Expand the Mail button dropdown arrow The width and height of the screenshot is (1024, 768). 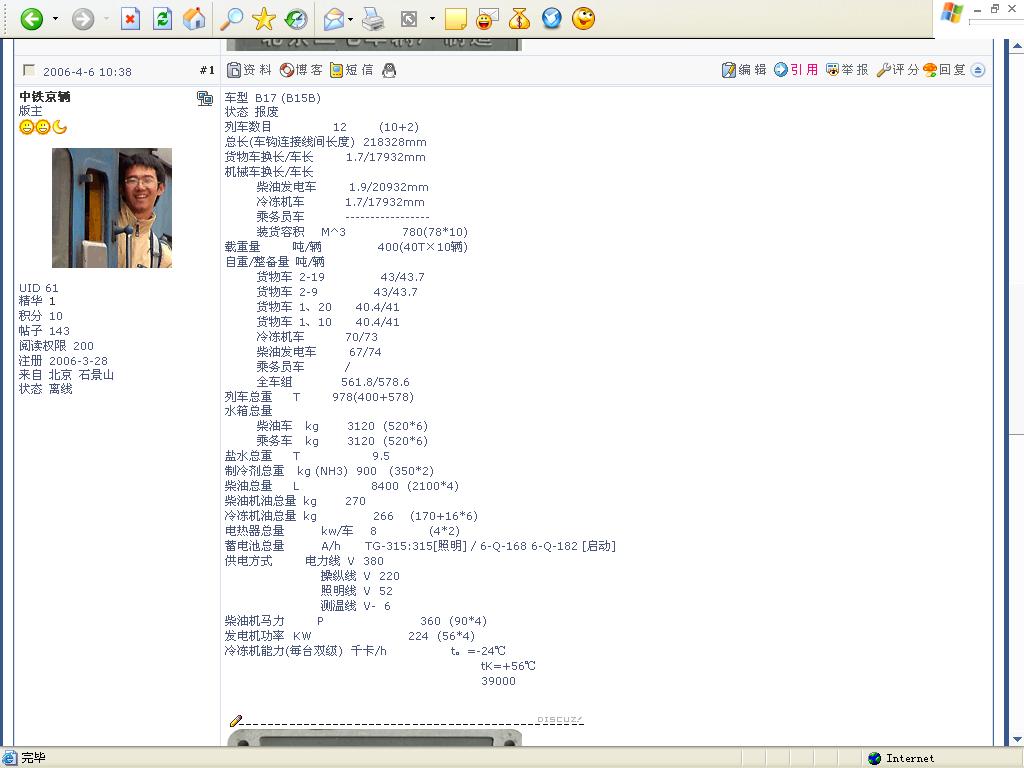351,19
